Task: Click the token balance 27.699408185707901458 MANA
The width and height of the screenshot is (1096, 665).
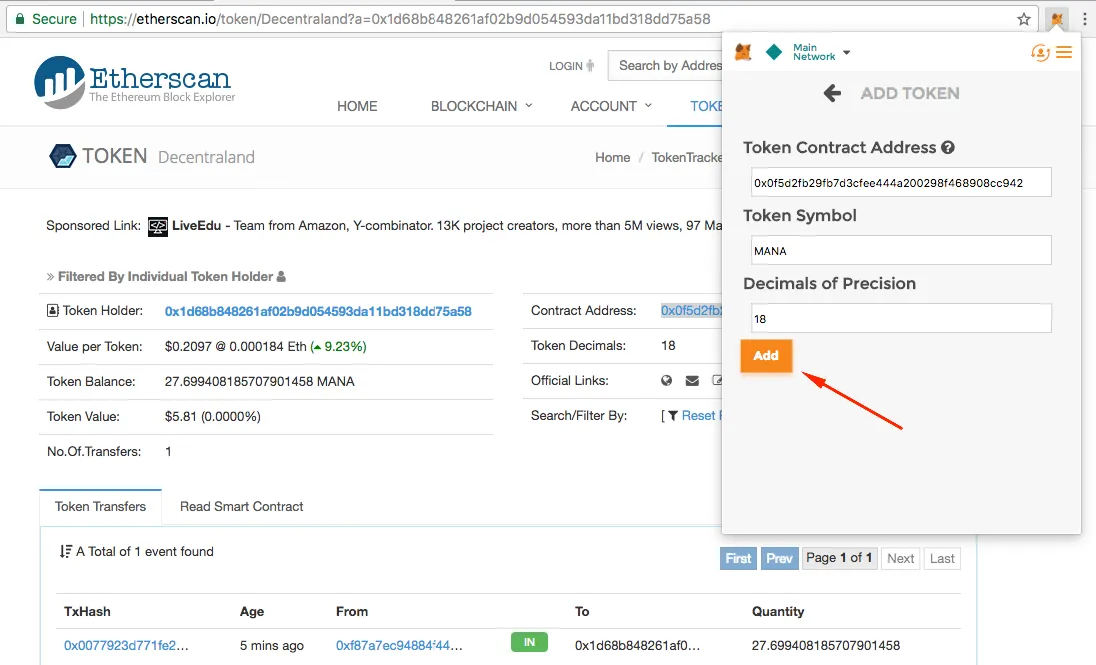Action: tap(259, 381)
